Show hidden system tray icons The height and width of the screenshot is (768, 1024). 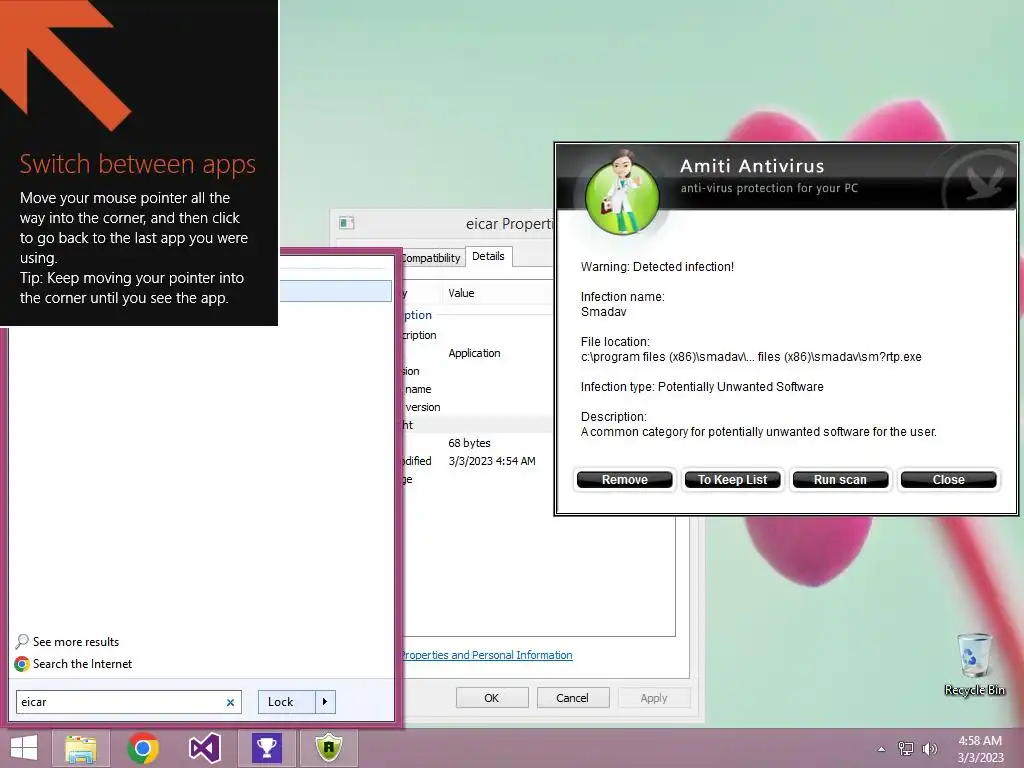(882, 749)
